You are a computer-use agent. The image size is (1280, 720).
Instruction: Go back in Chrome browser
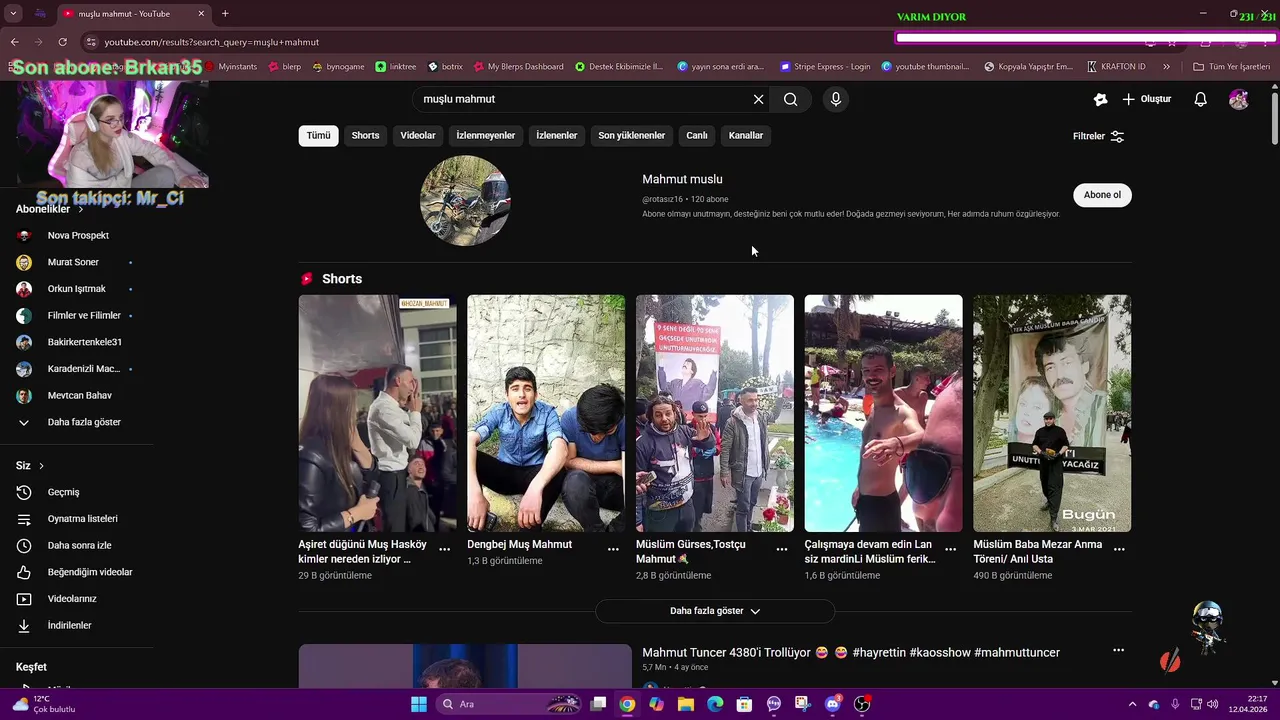tap(15, 42)
